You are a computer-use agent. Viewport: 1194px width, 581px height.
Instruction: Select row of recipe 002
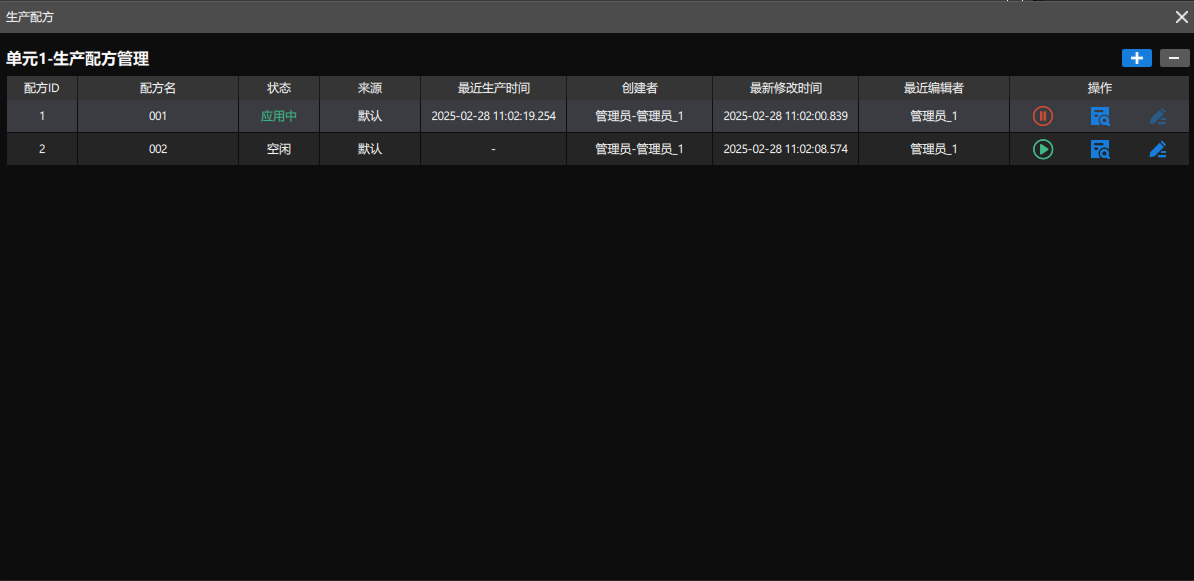pyautogui.click(x=400, y=149)
